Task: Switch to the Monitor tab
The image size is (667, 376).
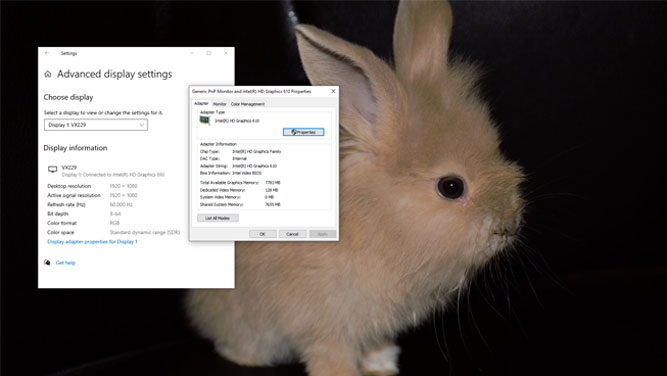Action: pyautogui.click(x=219, y=104)
